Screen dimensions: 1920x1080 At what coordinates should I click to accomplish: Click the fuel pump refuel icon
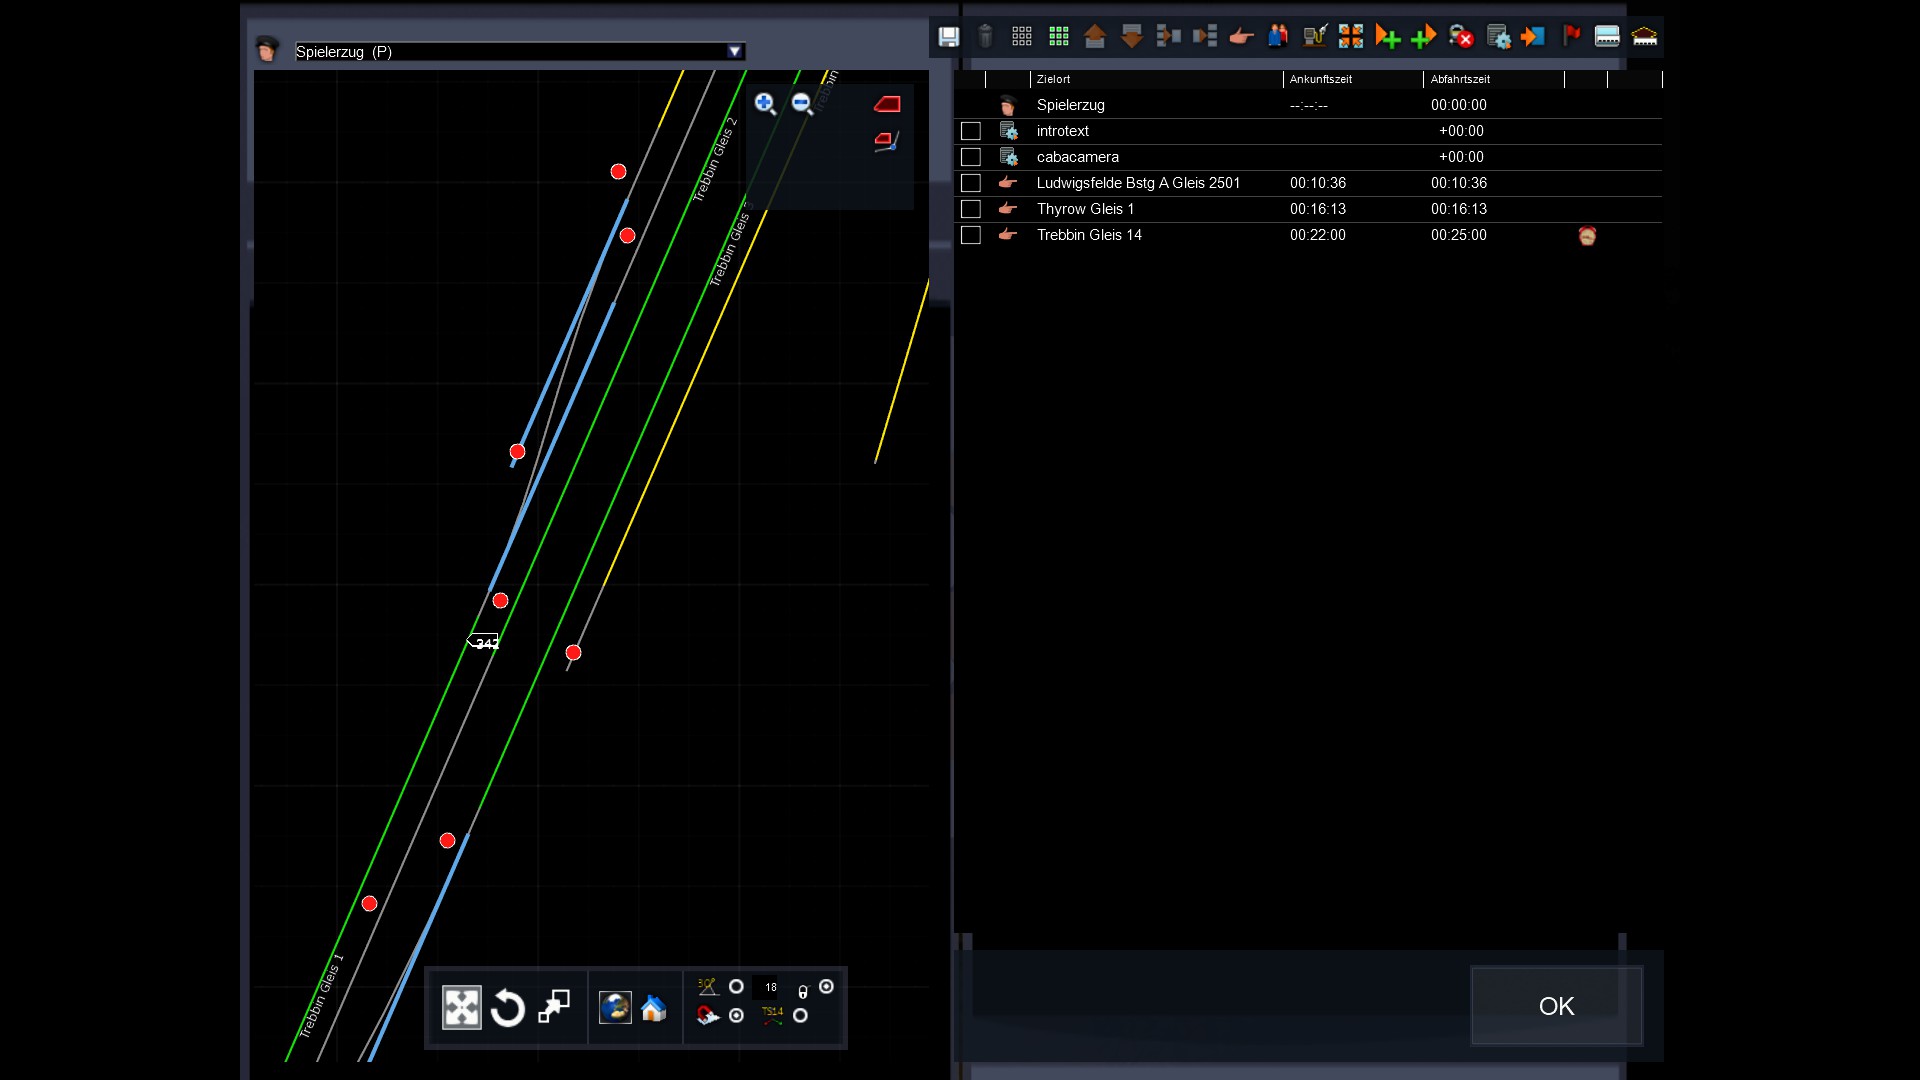1314,37
